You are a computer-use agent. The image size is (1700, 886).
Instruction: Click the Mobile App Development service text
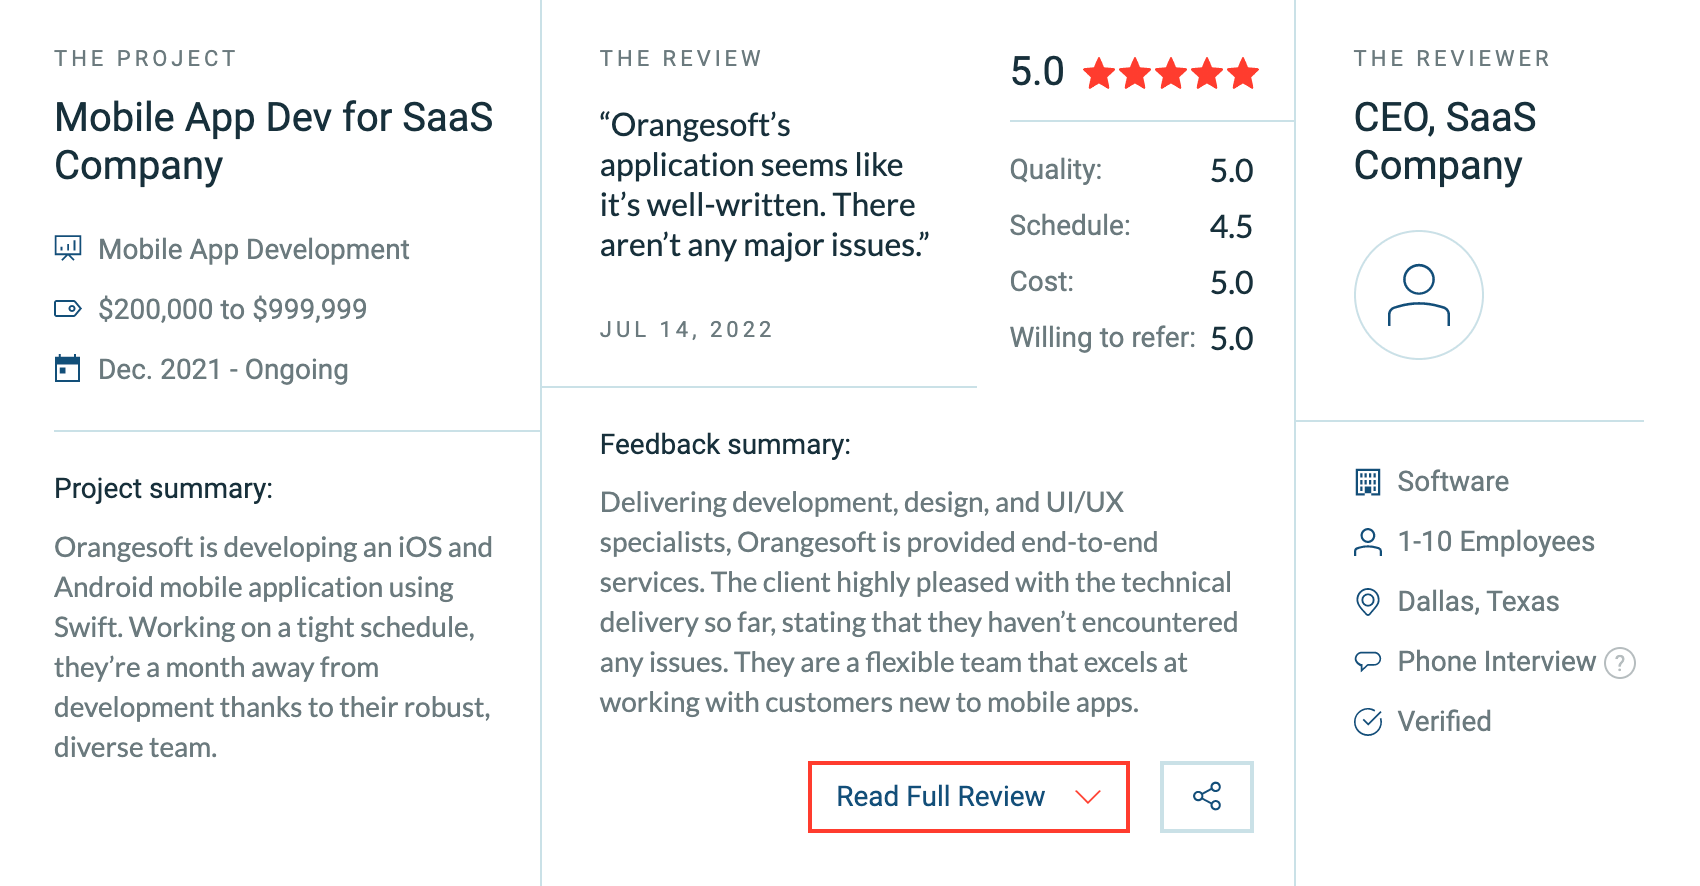point(254,249)
